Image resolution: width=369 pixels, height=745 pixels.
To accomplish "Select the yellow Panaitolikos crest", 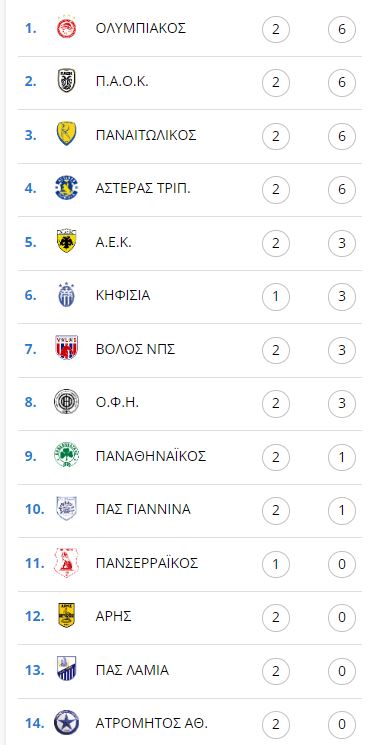I will click(x=66, y=134).
